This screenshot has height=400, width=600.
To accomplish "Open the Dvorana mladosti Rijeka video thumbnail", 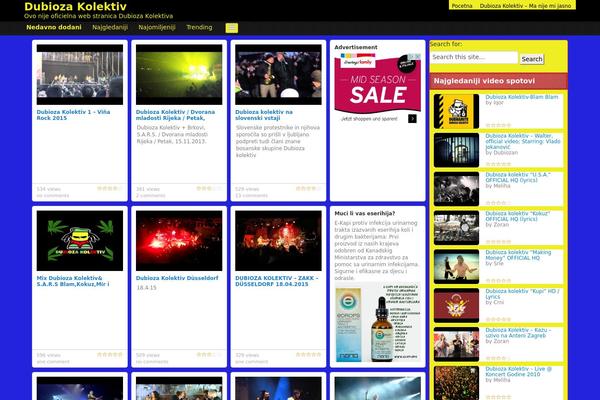I will click(179, 75).
